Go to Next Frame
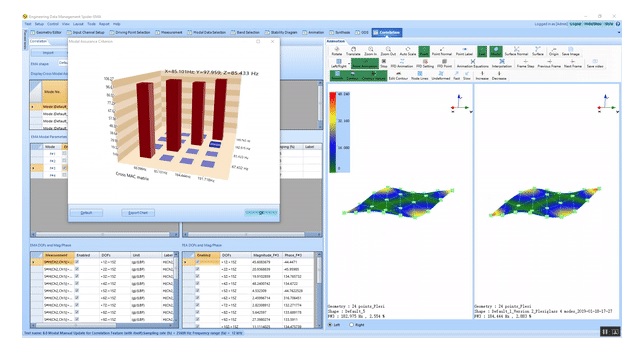Image resolution: width=639 pixels, height=360 pixels. pos(573,63)
